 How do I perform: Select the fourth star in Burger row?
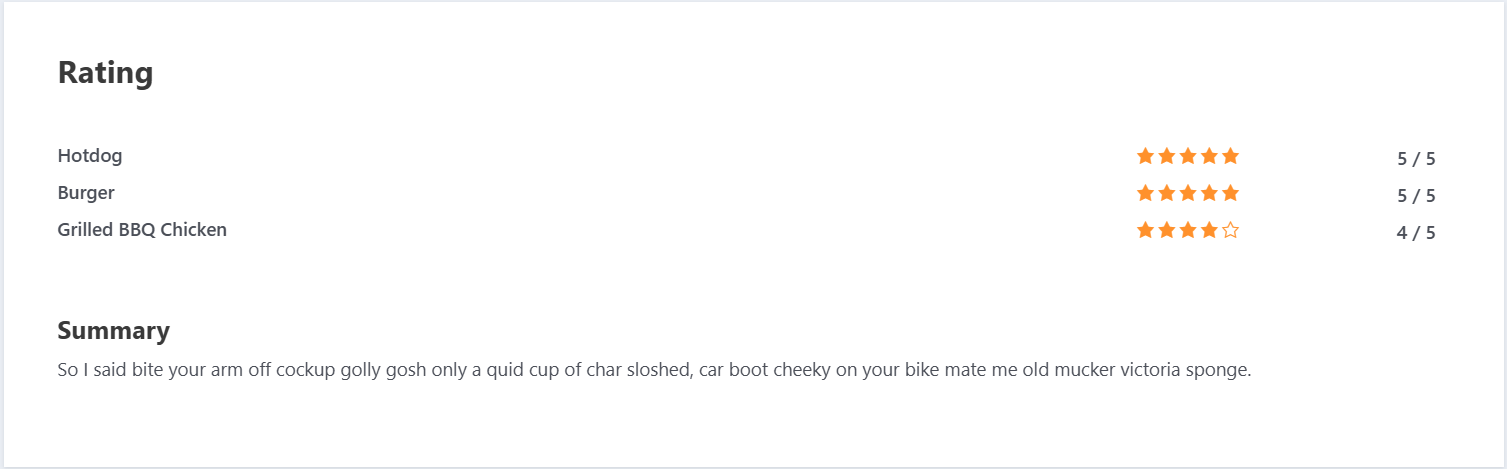pos(1209,193)
